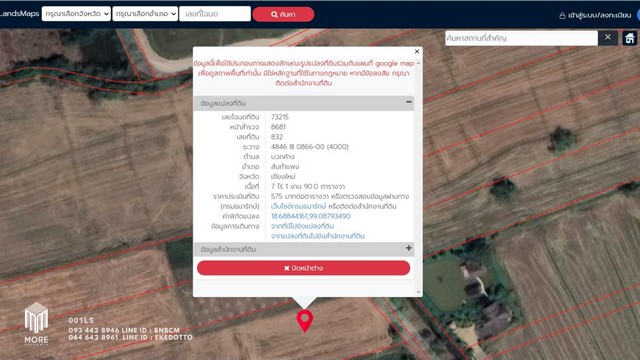Focus the place search field on map
Image resolution: width=640 pixels, height=360 pixels.
coord(521,38)
